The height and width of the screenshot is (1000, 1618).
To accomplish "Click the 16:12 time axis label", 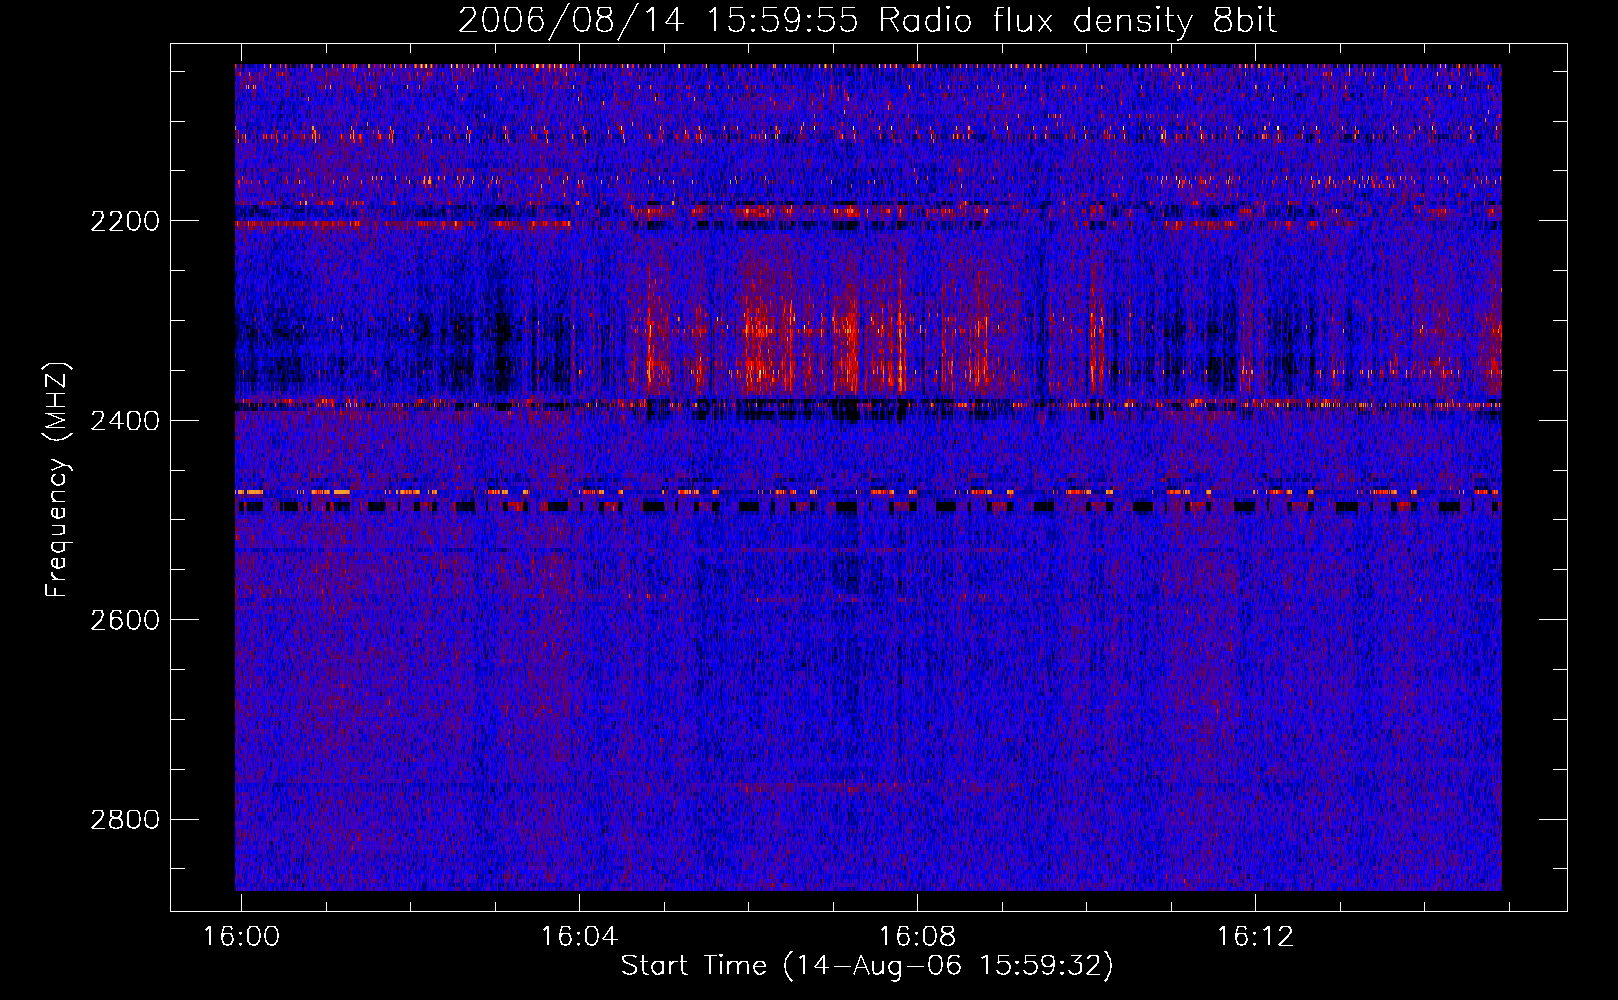I will [x=1255, y=937].
